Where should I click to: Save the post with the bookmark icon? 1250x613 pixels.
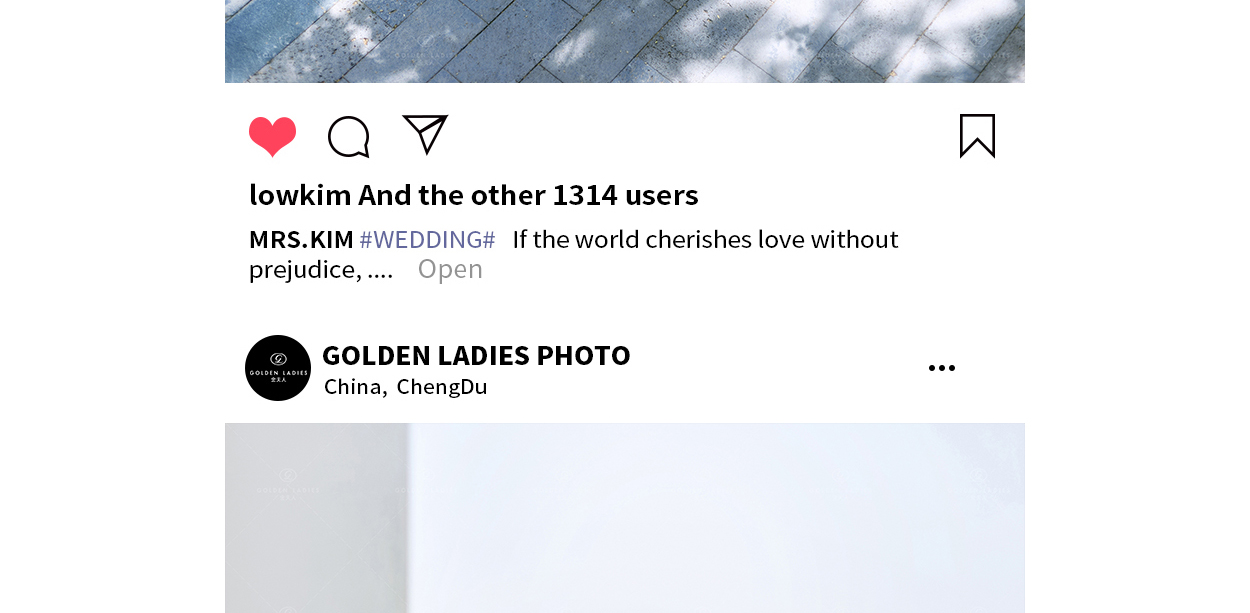tap(977, 136)
